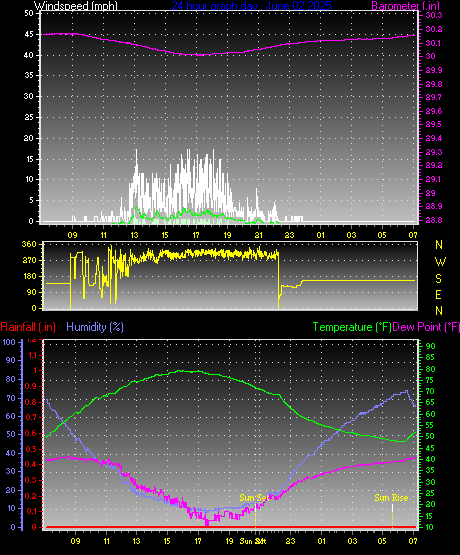Click the red "Rainfall (.in)" legend label

28,327
